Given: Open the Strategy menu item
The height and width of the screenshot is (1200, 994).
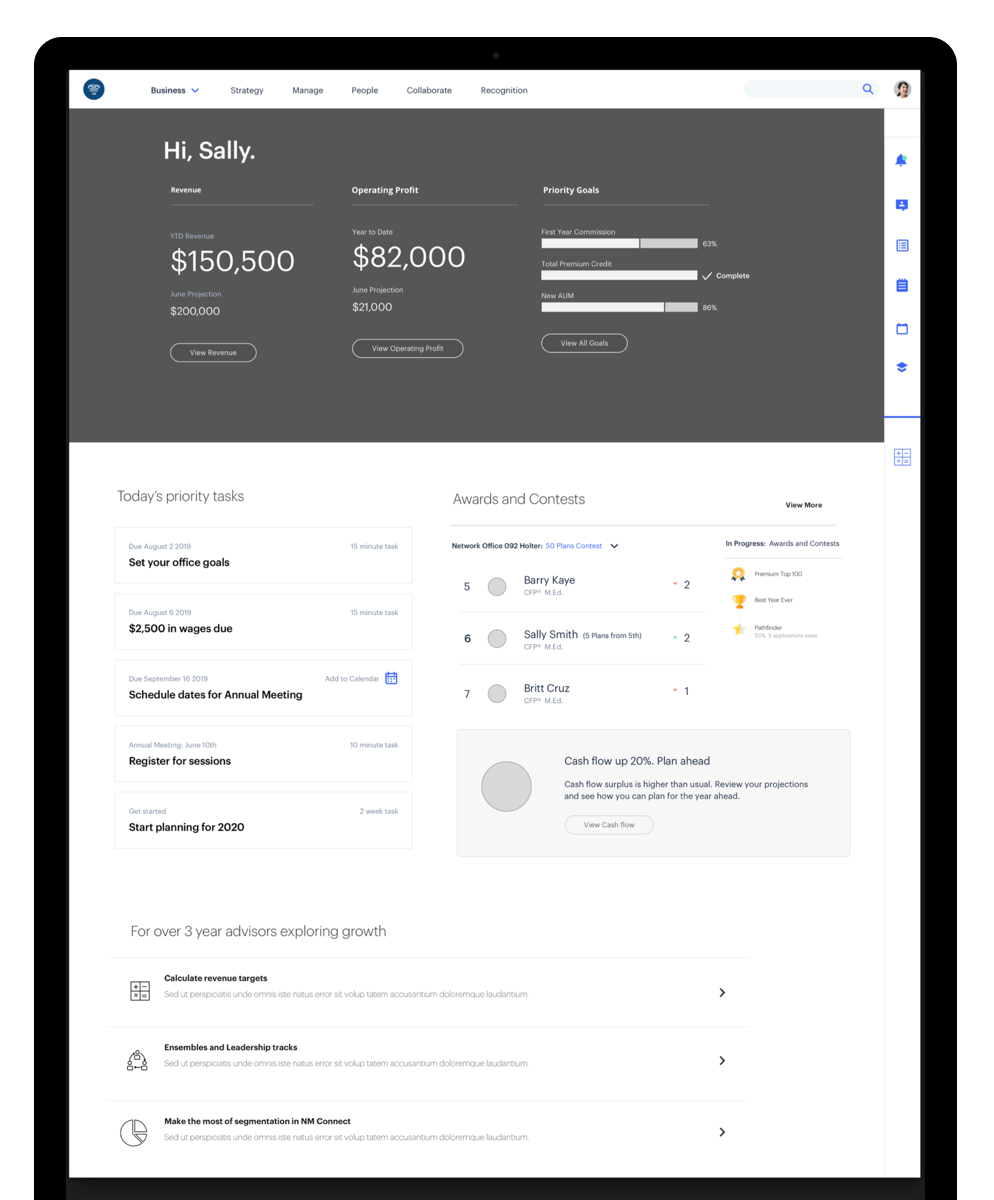Looking at the screenshot, I should (x=247, y=90).
